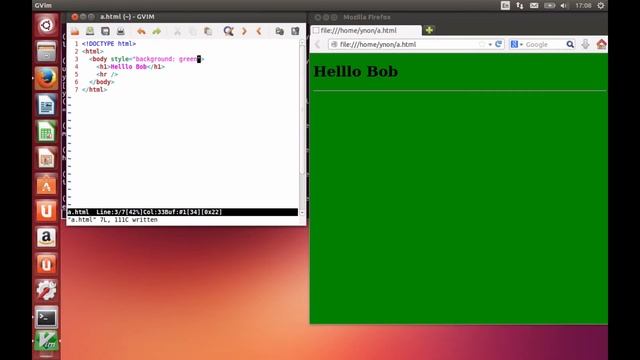Reload the page in Firefox
Viewport: 640px width, 360px height.
[498, 44]
